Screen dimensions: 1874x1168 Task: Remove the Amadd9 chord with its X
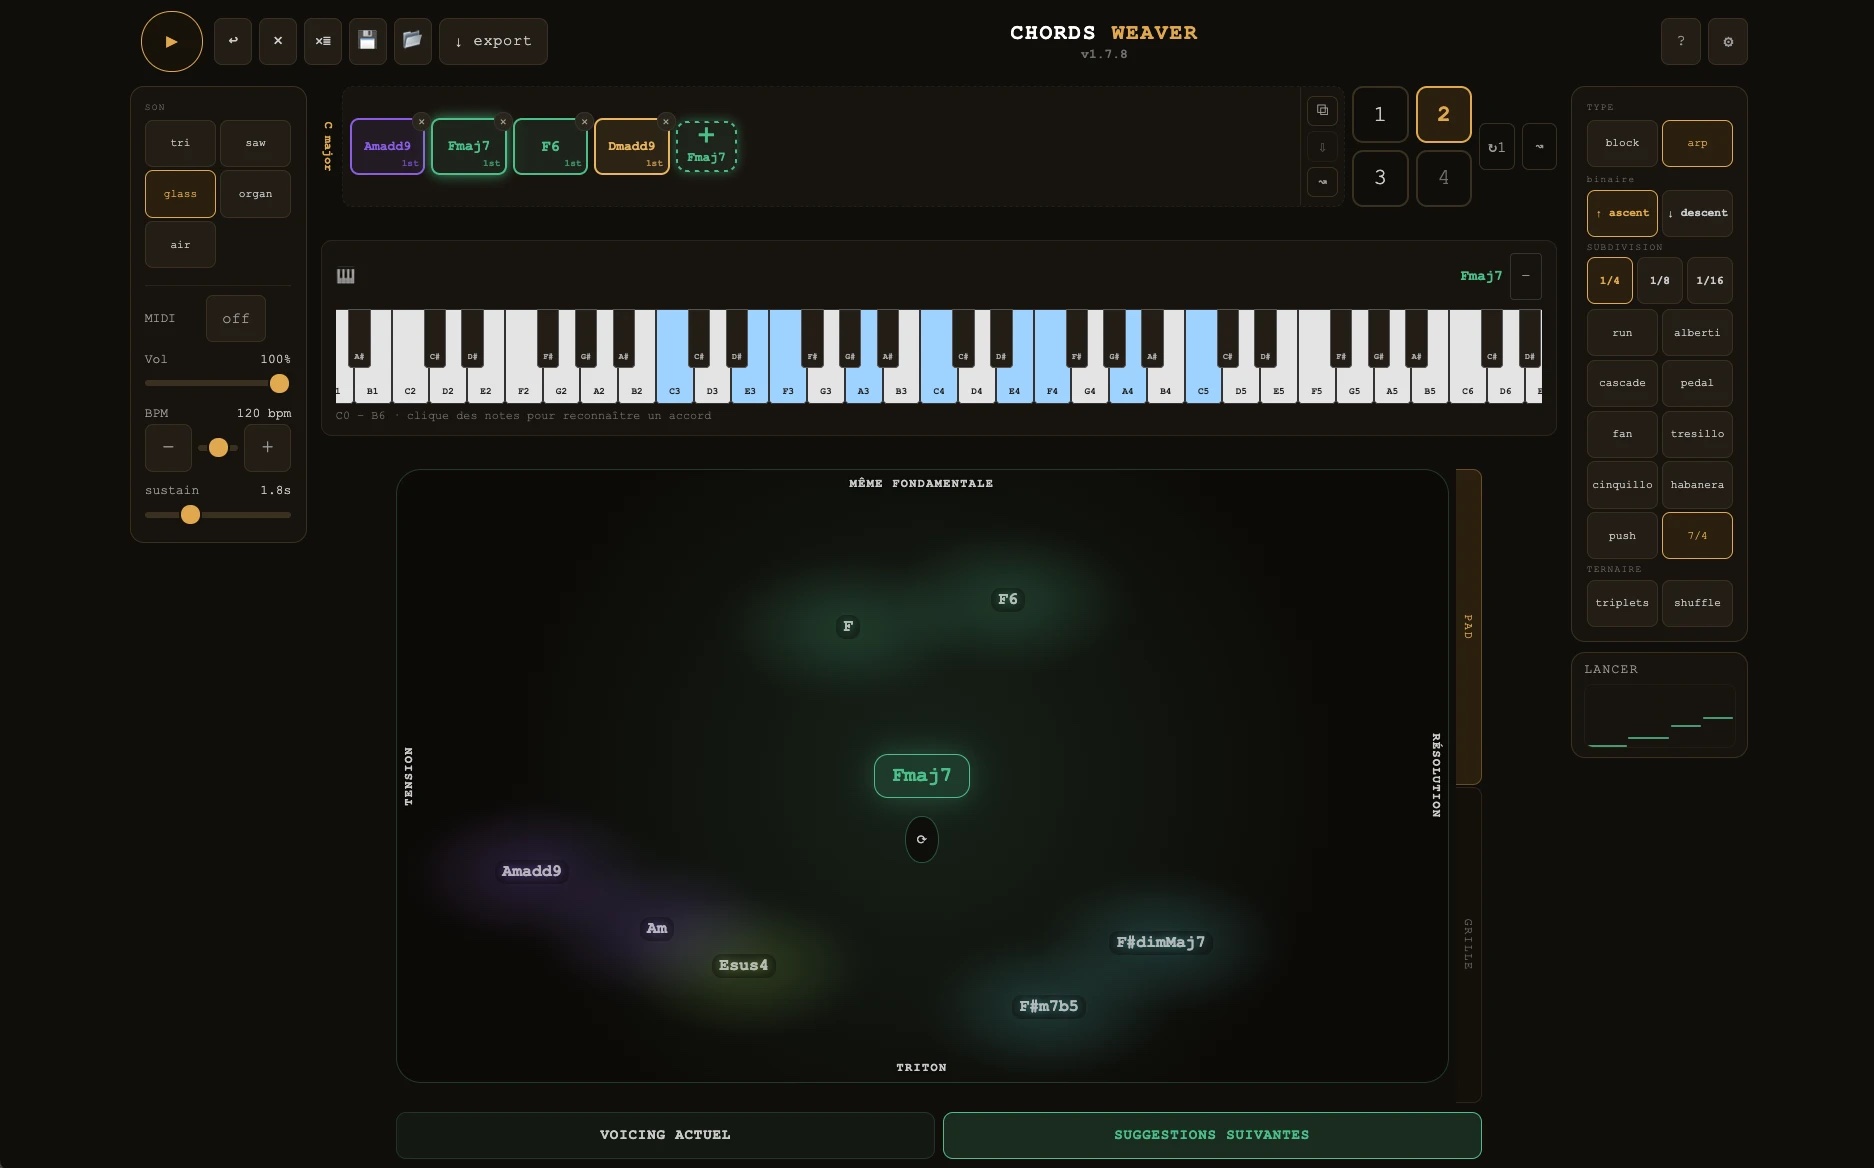pyautogui.click(x=421, y=122)
